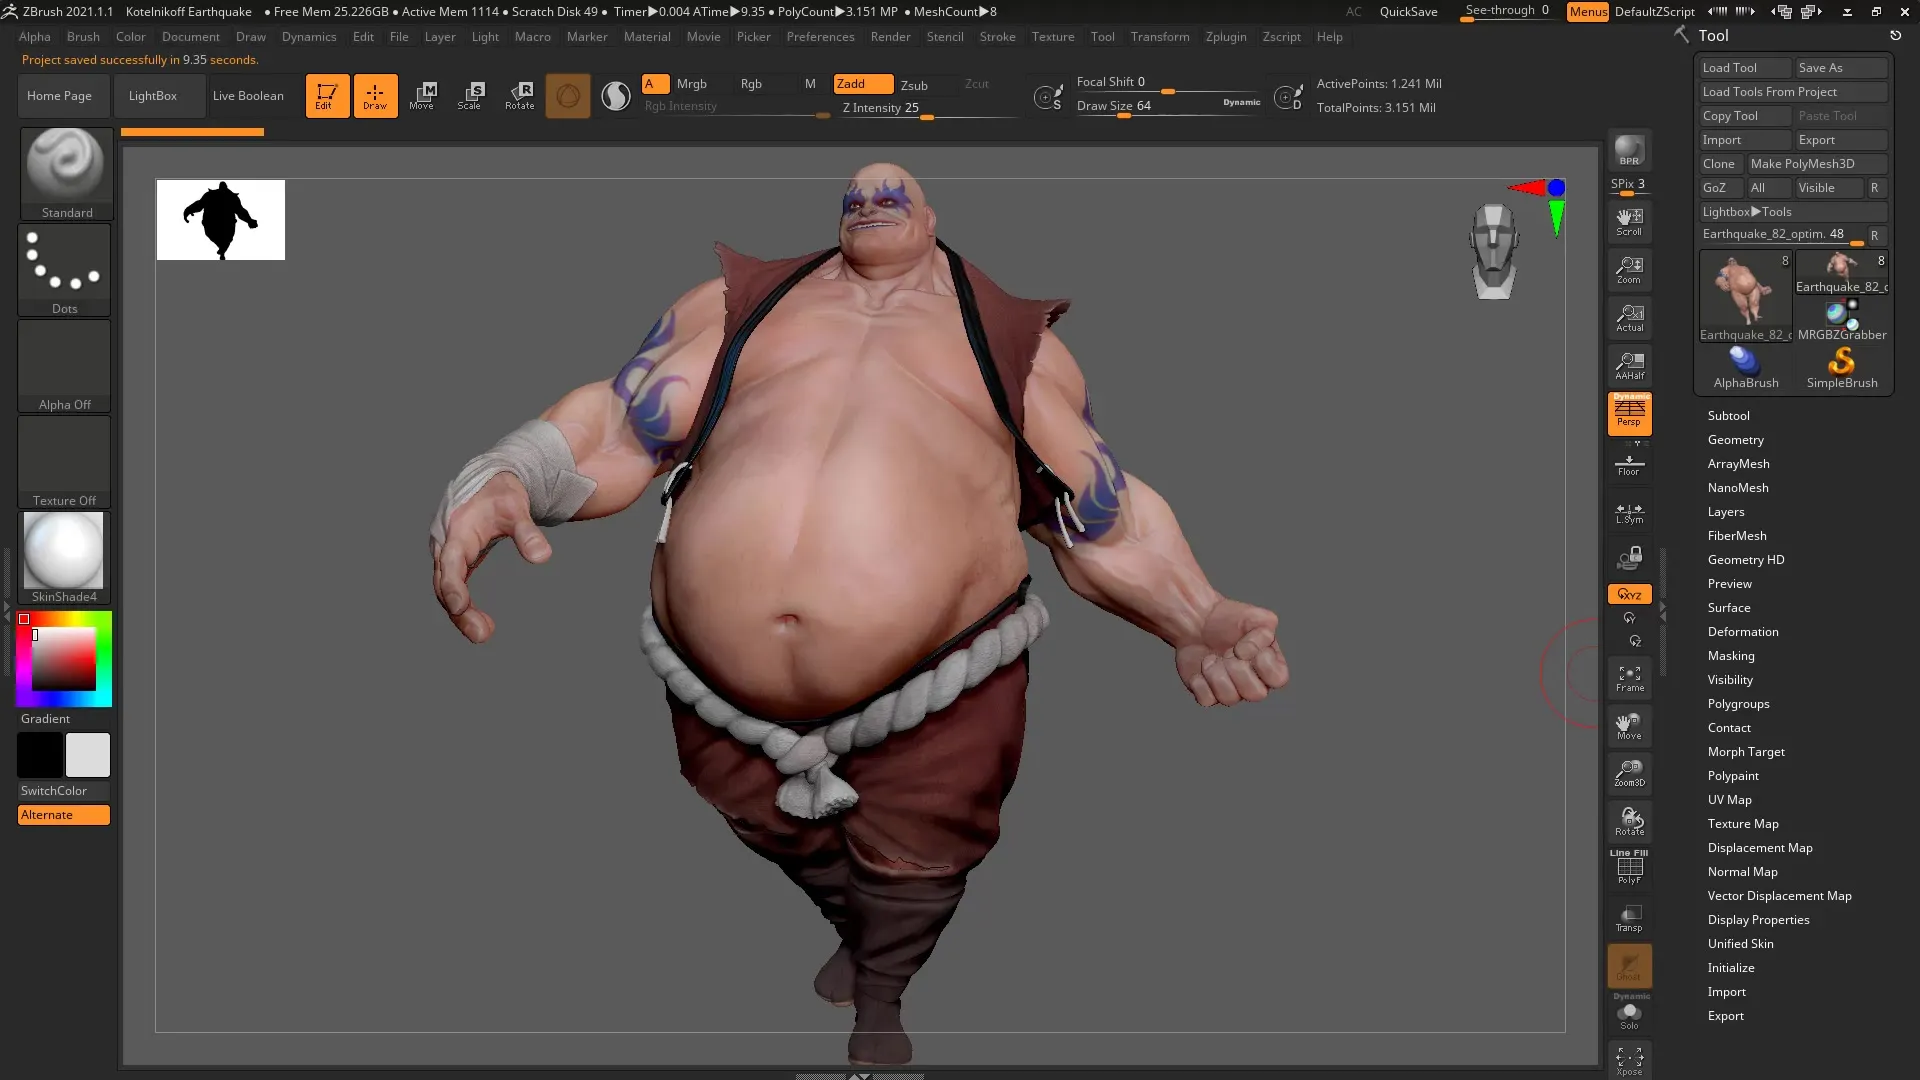Toggle Solo mode

coord(1629,1015)
